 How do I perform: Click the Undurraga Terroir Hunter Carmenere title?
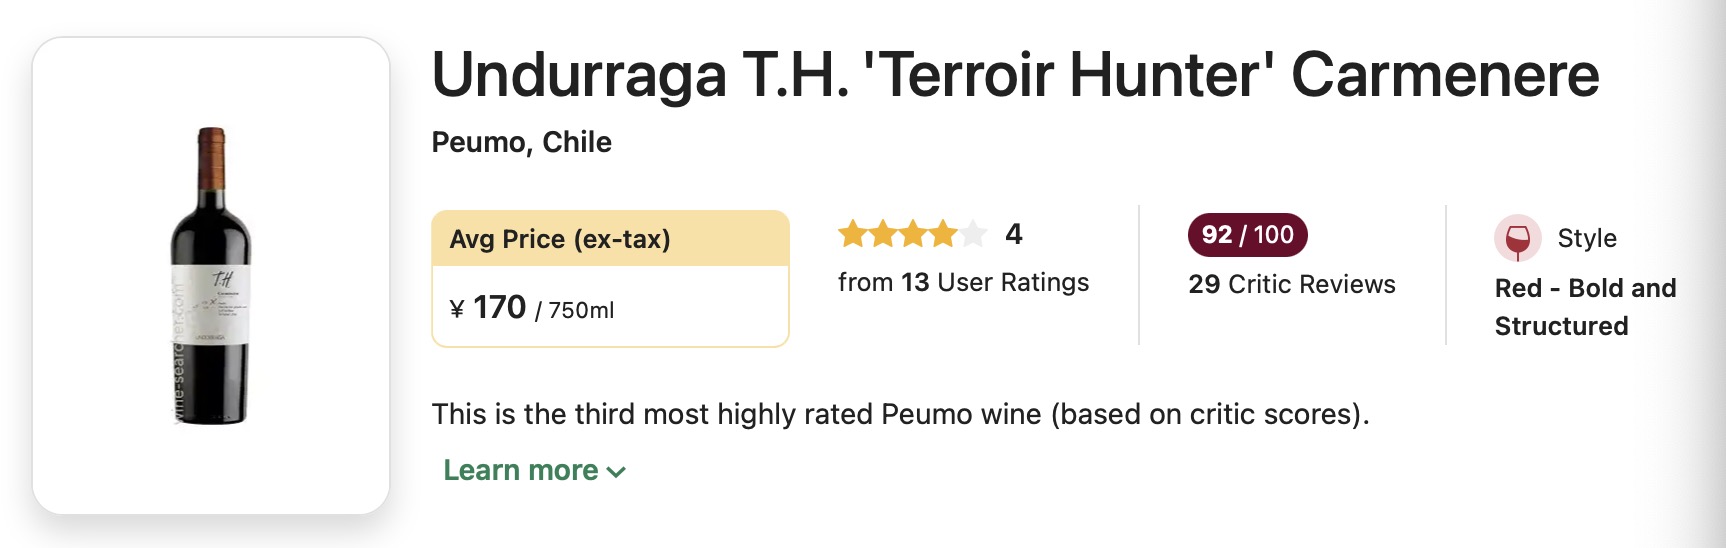pos(1015,75)
